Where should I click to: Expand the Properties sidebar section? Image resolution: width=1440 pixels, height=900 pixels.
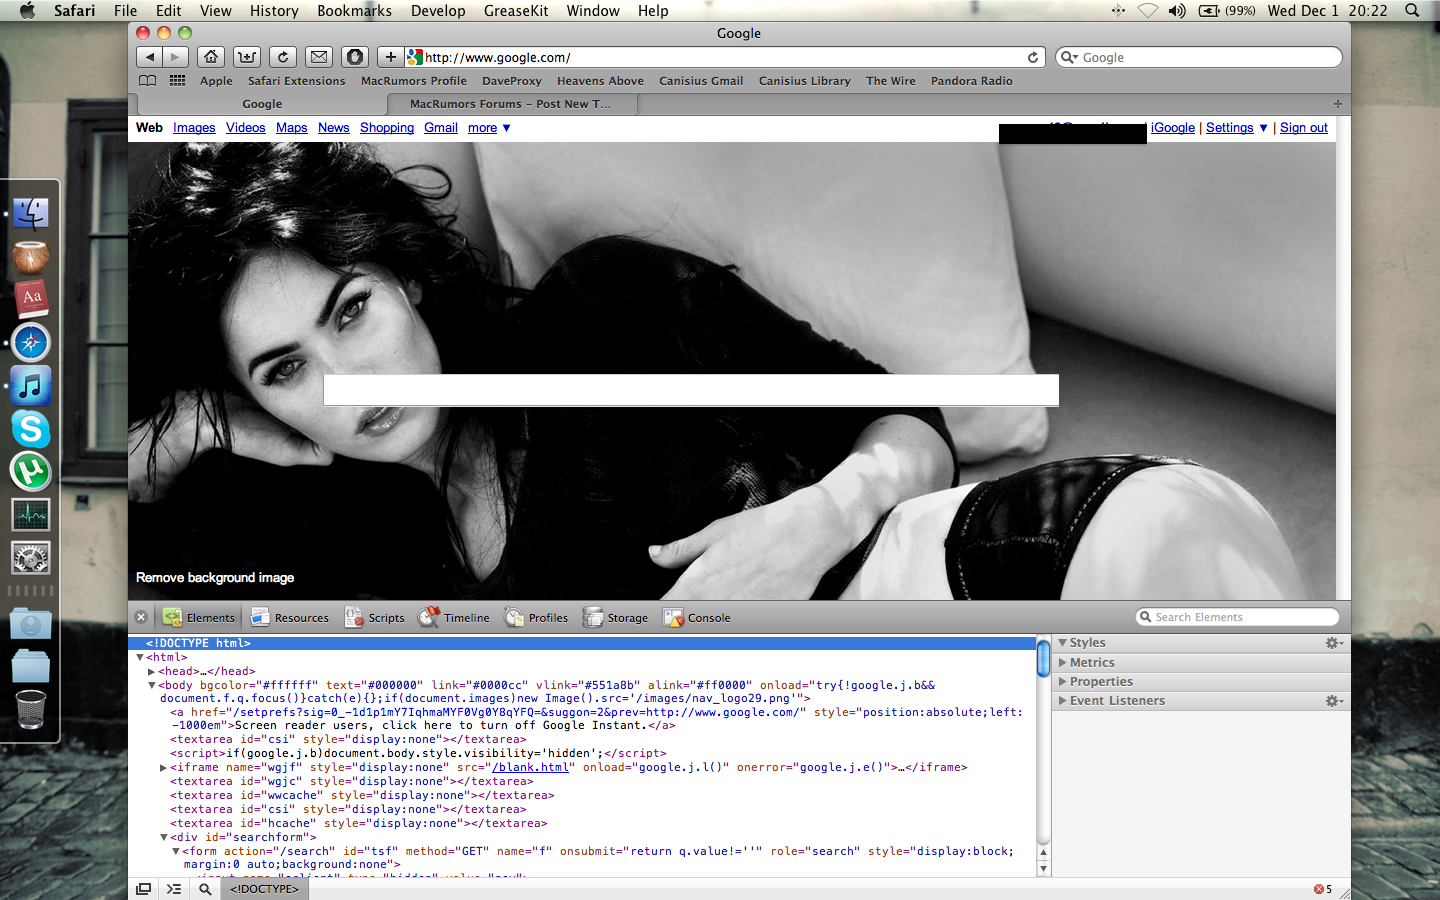1063,681
